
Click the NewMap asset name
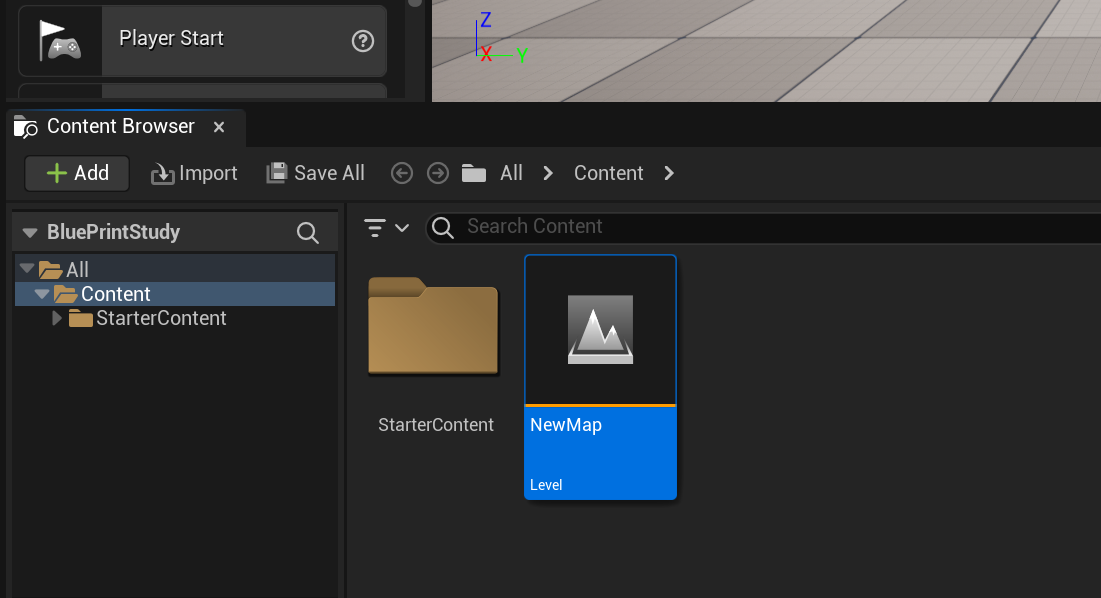click(566, 425)
